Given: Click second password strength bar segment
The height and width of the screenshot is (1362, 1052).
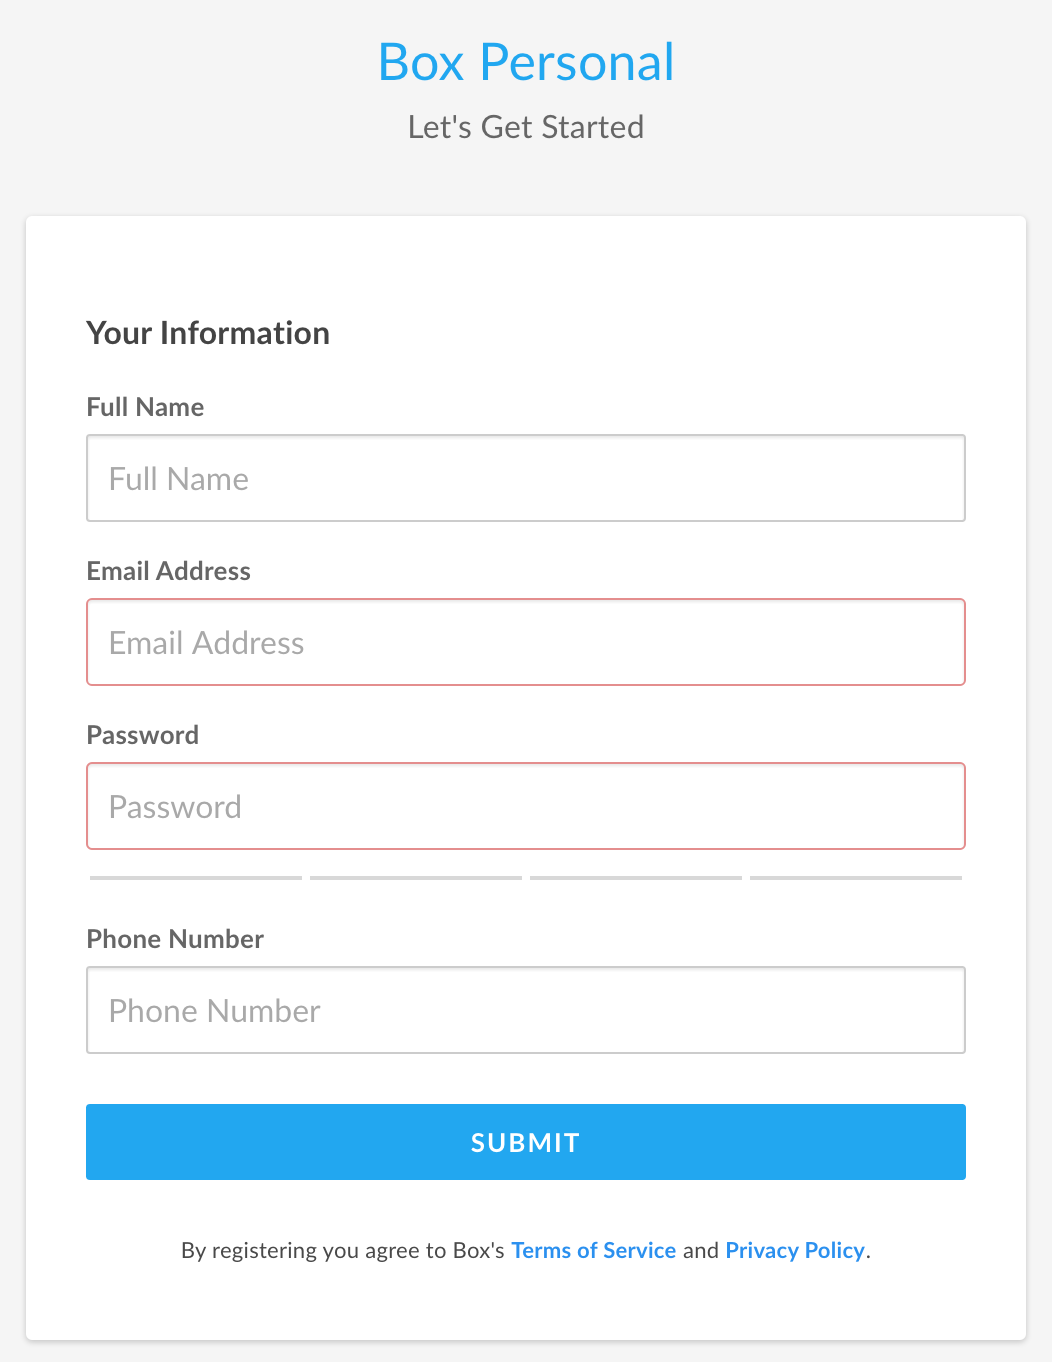Looking at the screenshot, I should 416,878.
